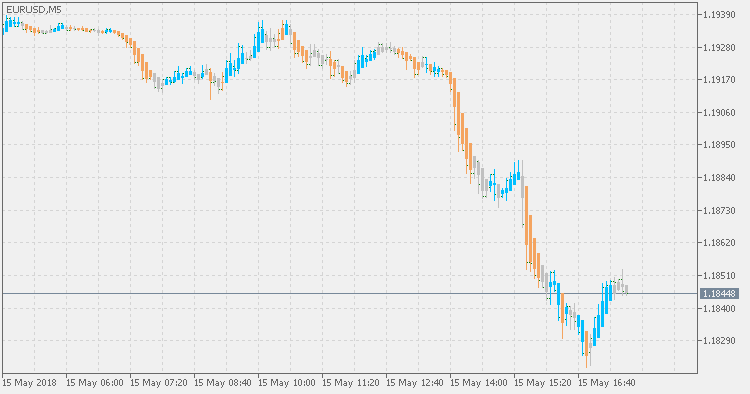The image size is (750, 394).
Task: Click the 15 May 08:40 time label
Action: [222, 383]
